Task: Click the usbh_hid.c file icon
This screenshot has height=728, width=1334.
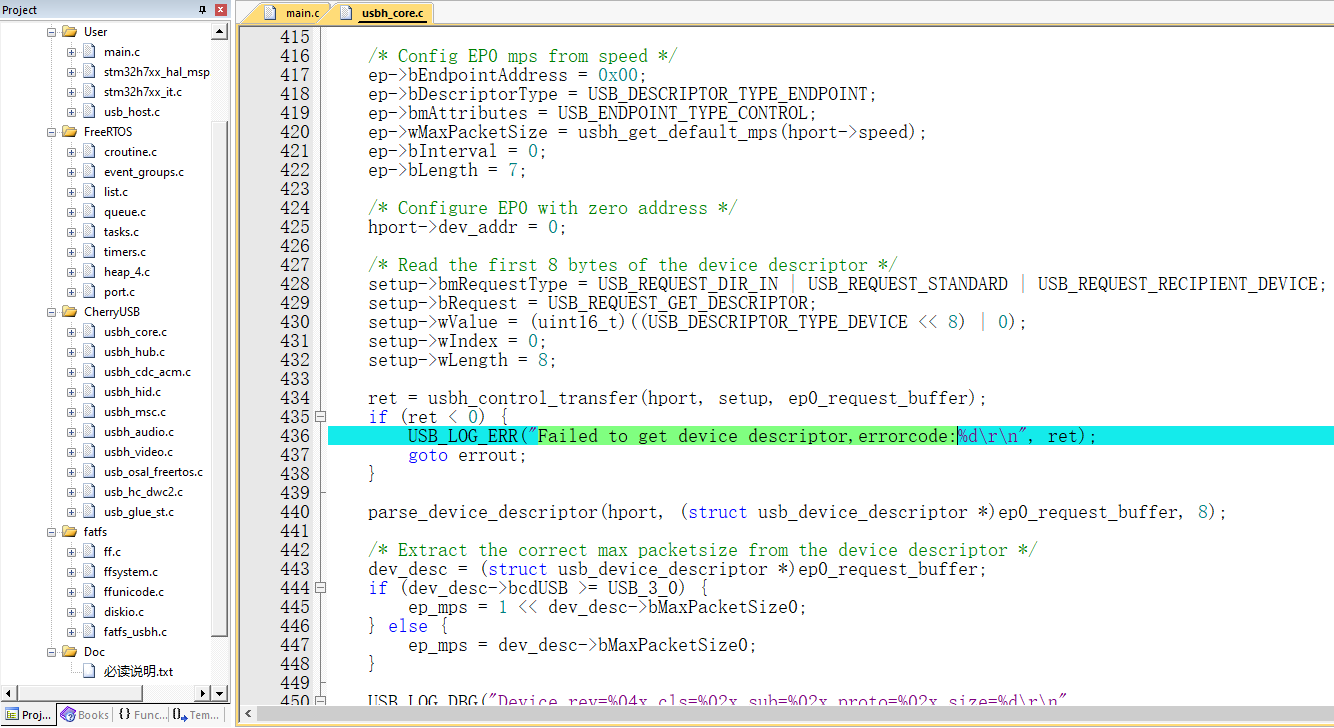Action: 90,392
